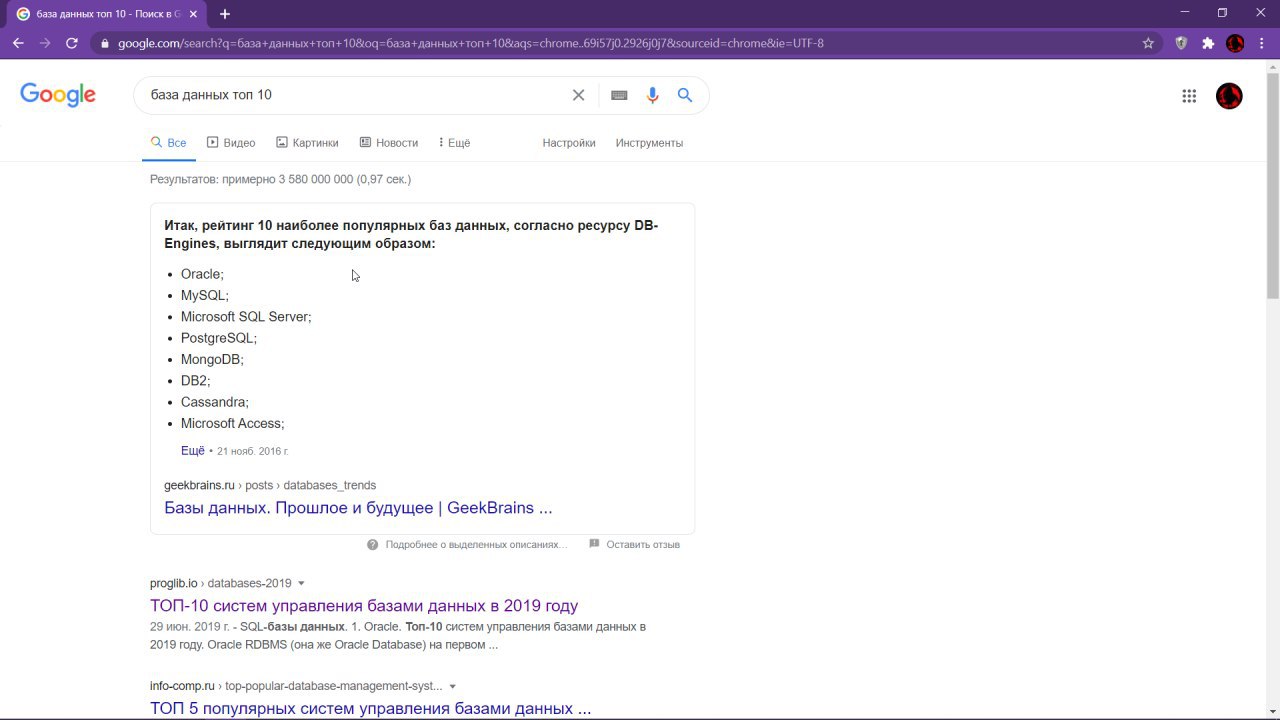This screenshot has width=1280, height=720.
Task: Click the results count text
Action: [280, 180]
